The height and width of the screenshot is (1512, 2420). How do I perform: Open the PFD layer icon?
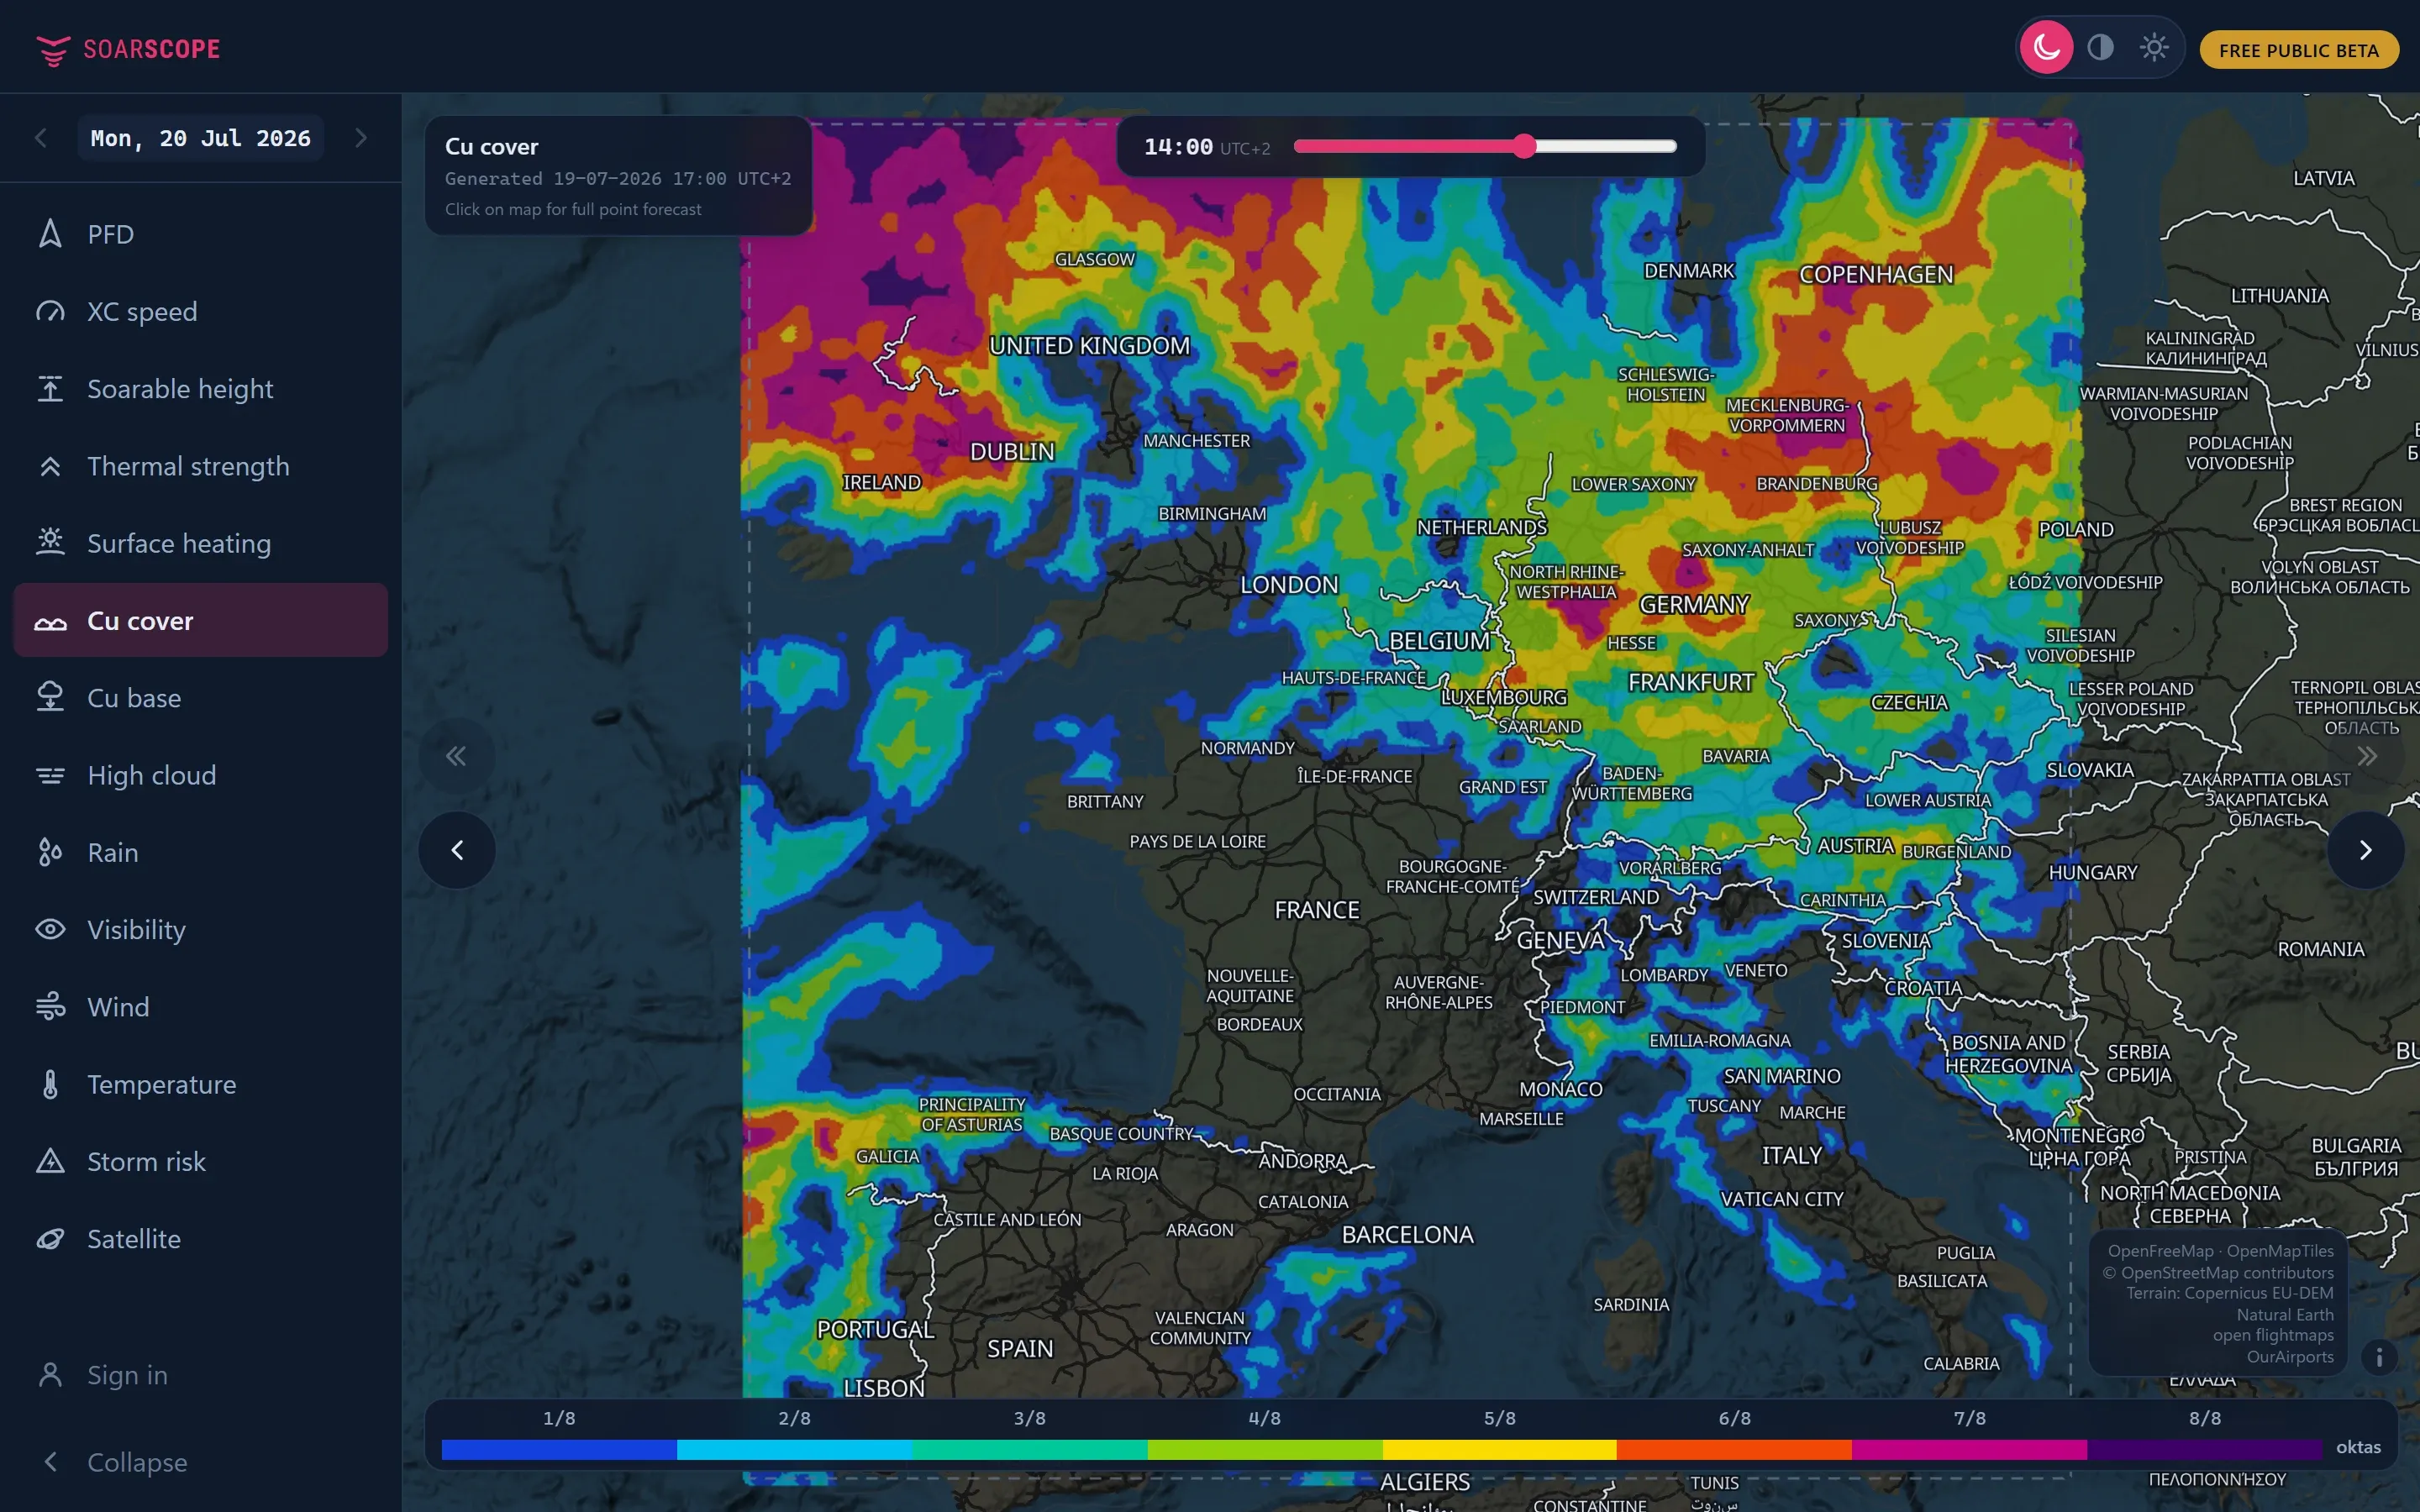[50, 234]
